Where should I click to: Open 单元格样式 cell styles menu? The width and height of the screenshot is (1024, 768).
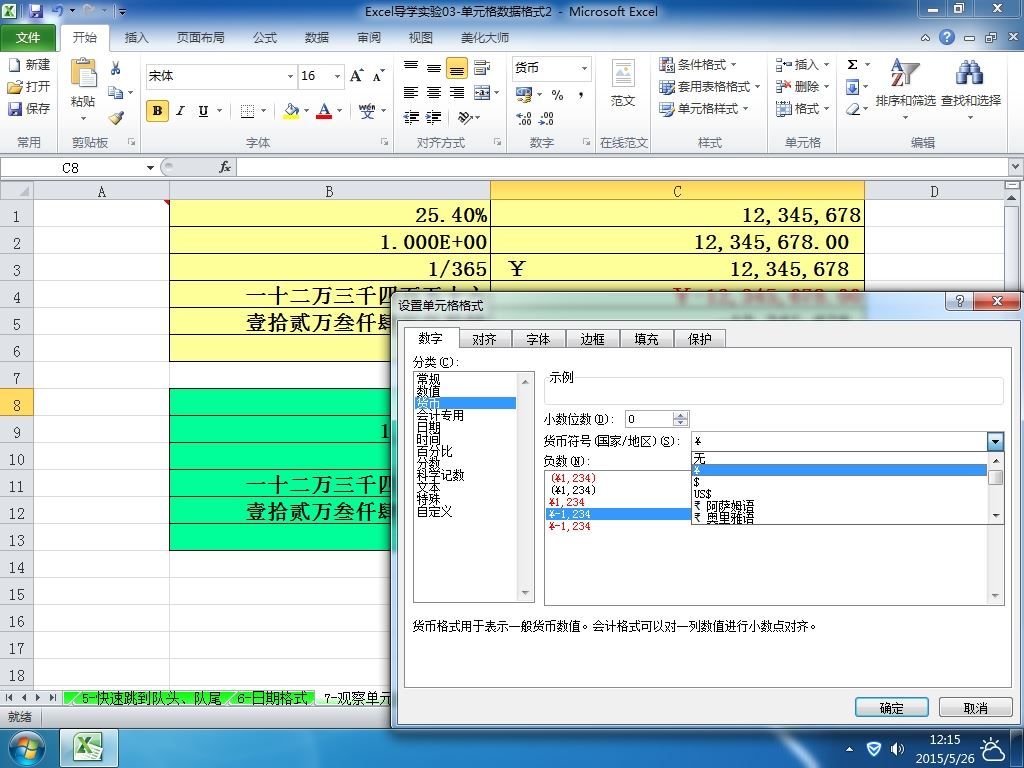(703, 108)
